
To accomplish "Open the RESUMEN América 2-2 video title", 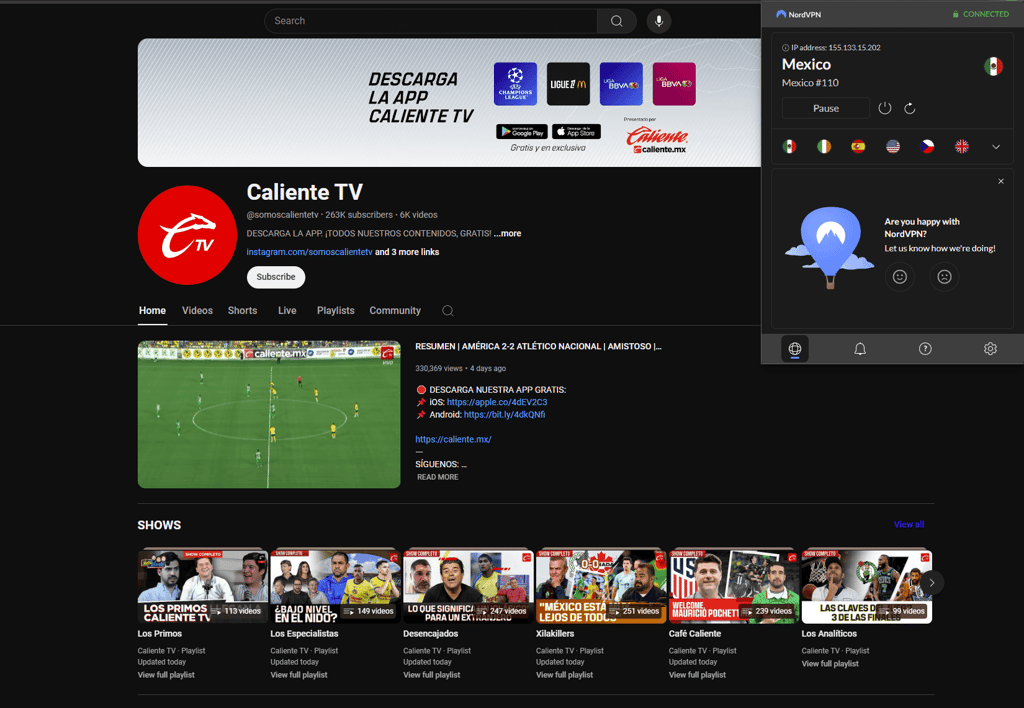I will [x=538, y=347].
